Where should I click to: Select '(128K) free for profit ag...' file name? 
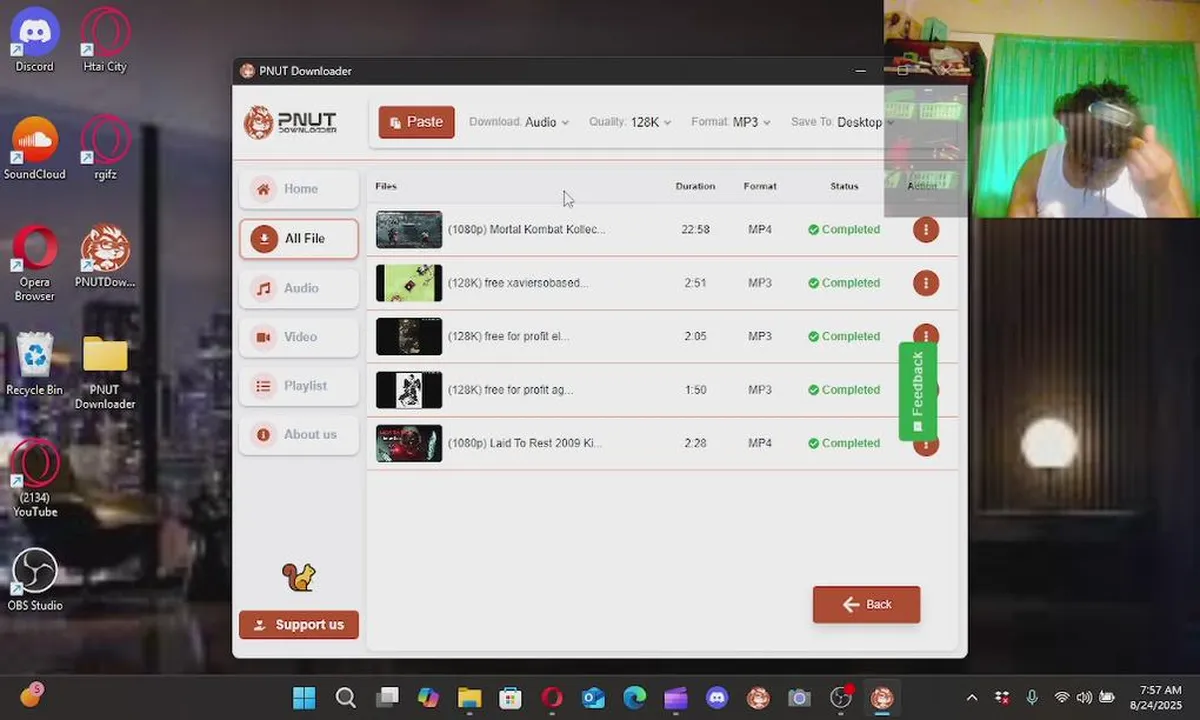pos(510,390)
